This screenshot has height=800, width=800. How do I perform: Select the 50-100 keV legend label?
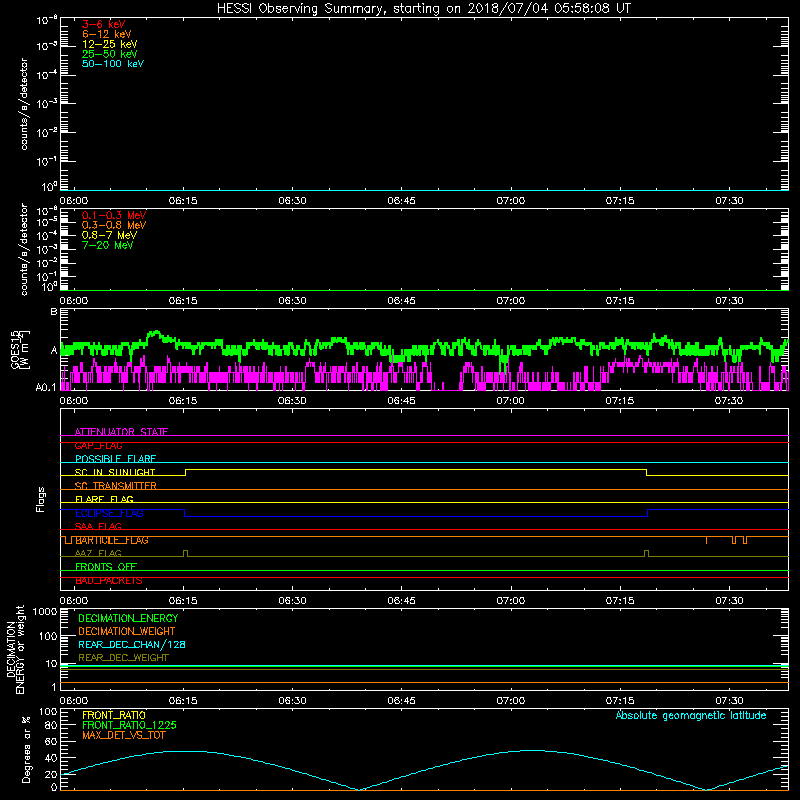click(113, 64)
